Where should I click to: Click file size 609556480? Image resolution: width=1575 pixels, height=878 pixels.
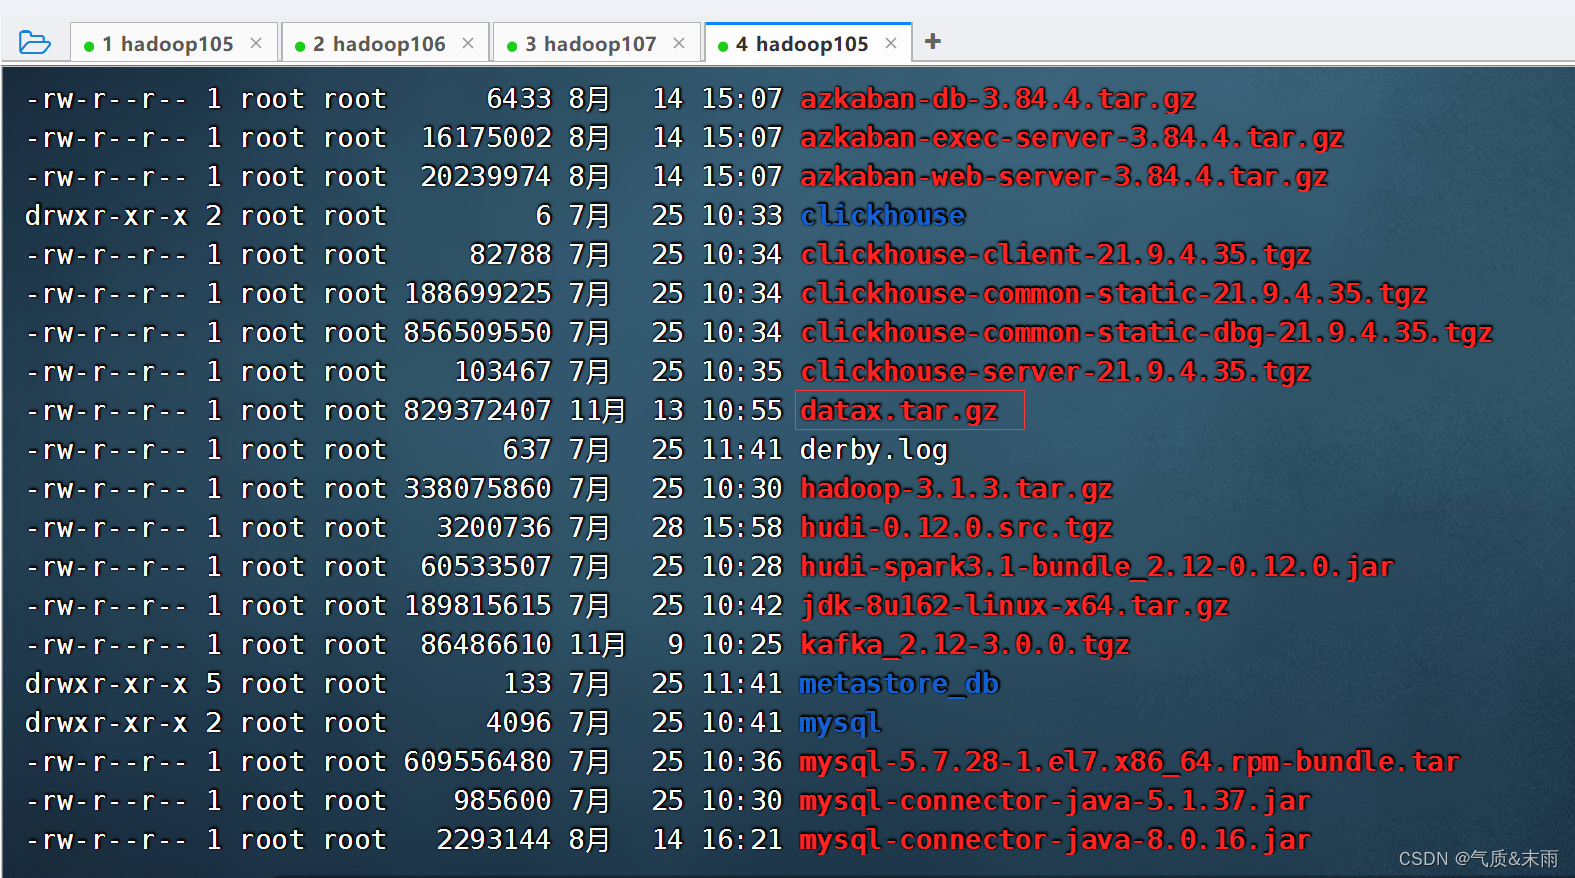tap(478, 762)
